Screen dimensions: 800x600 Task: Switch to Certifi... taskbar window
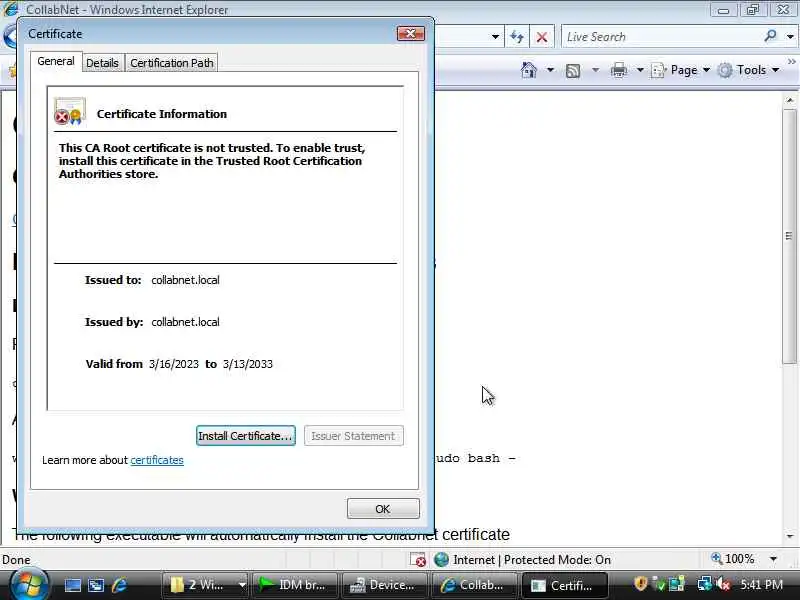coord(564,585)
